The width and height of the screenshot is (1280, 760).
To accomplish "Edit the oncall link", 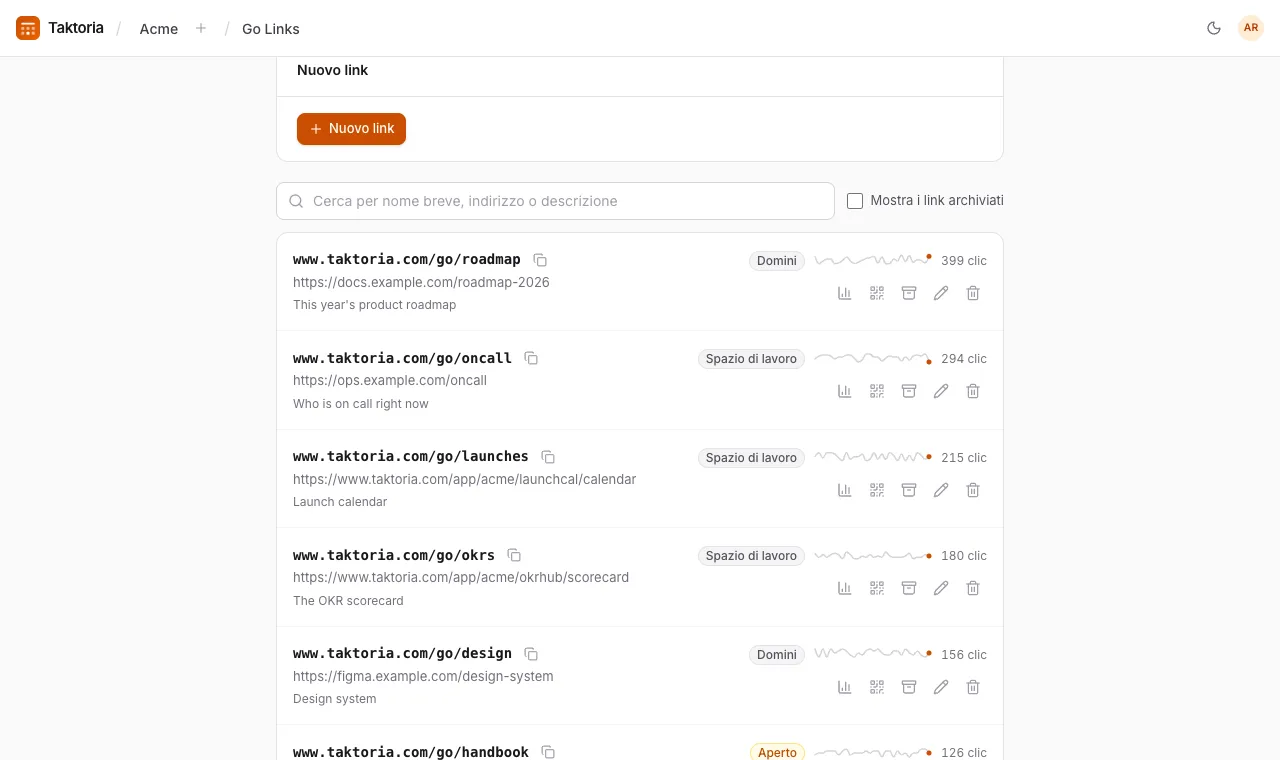I will point(941,391).
